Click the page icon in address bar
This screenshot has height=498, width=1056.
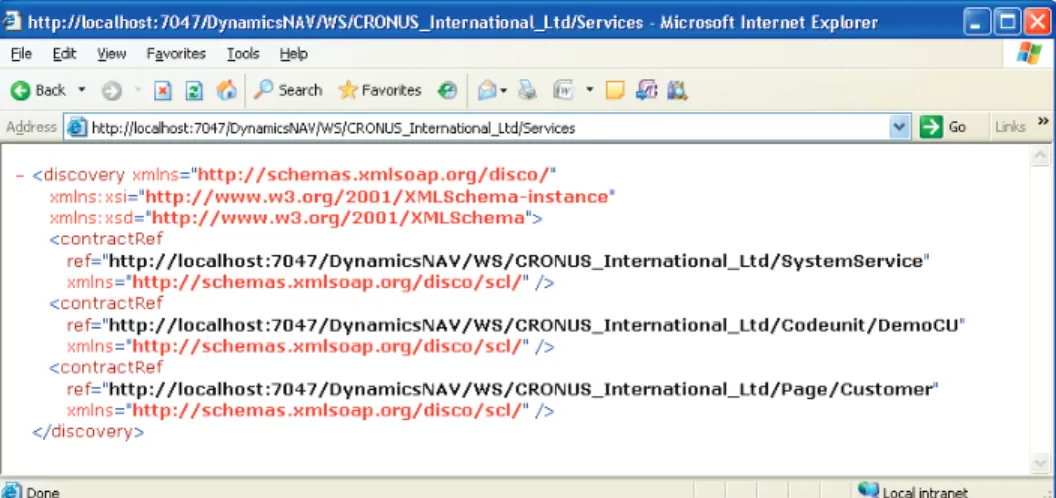pyautogui.click(x=78, y=127)
